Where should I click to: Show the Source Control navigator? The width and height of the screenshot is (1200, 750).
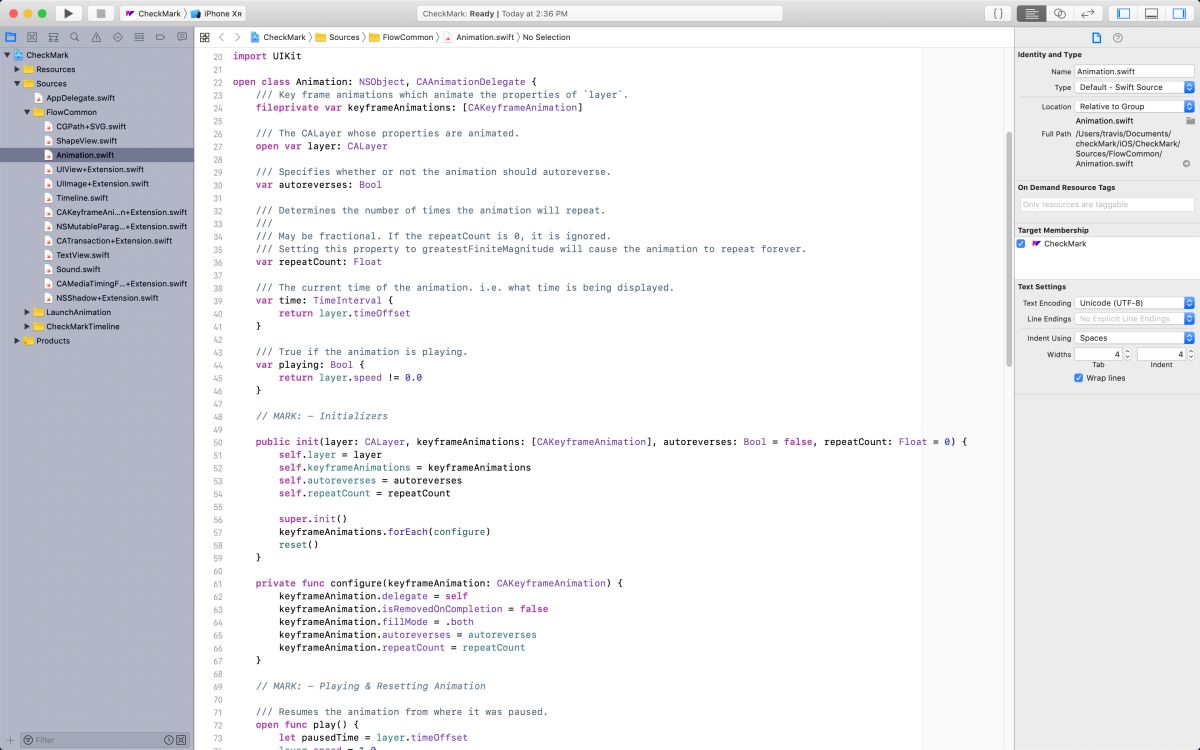click(32, 37)
